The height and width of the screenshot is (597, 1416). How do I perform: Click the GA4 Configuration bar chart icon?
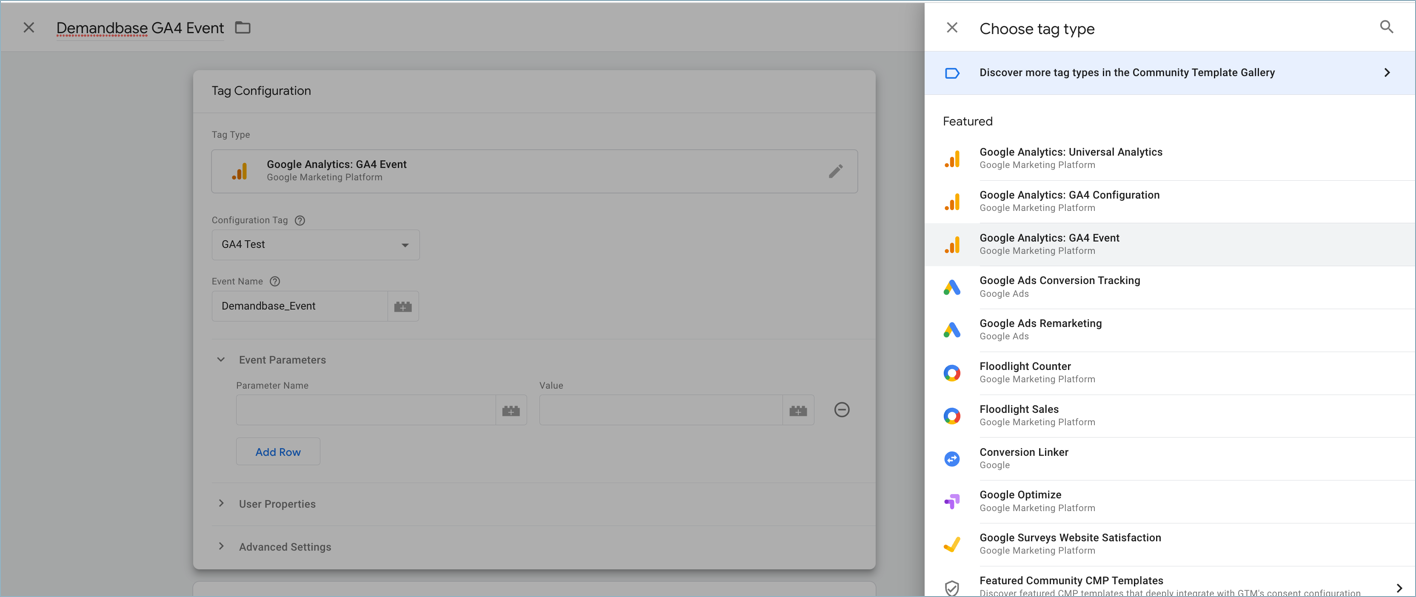(952, 202)
